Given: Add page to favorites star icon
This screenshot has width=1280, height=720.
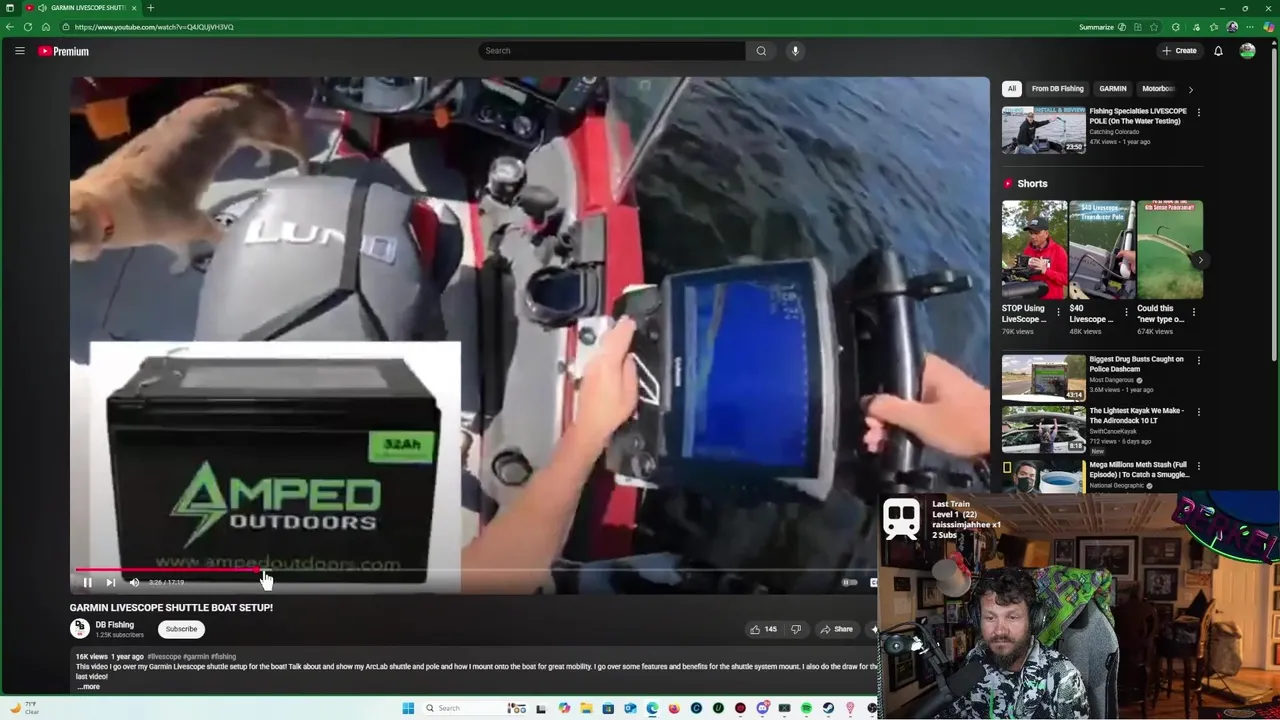Looking at the screenshot, I should pos(1155,27).
